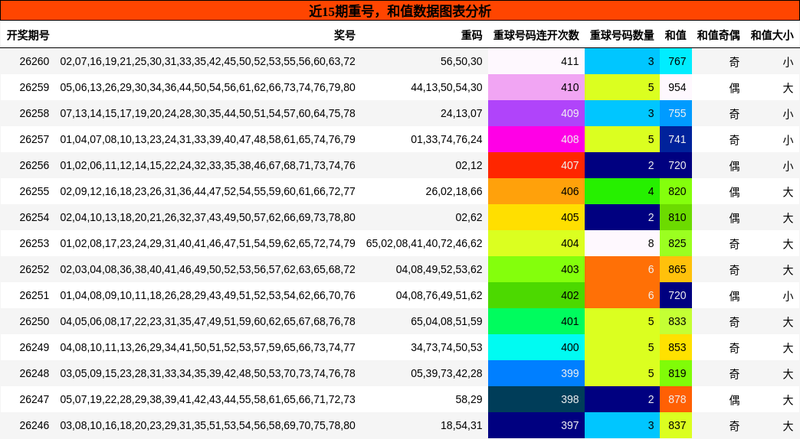Click repeat numbers 65,02,08,41,40,72,46,62
The width and height of the screenshot is (800, 439).
click(424, 243)
